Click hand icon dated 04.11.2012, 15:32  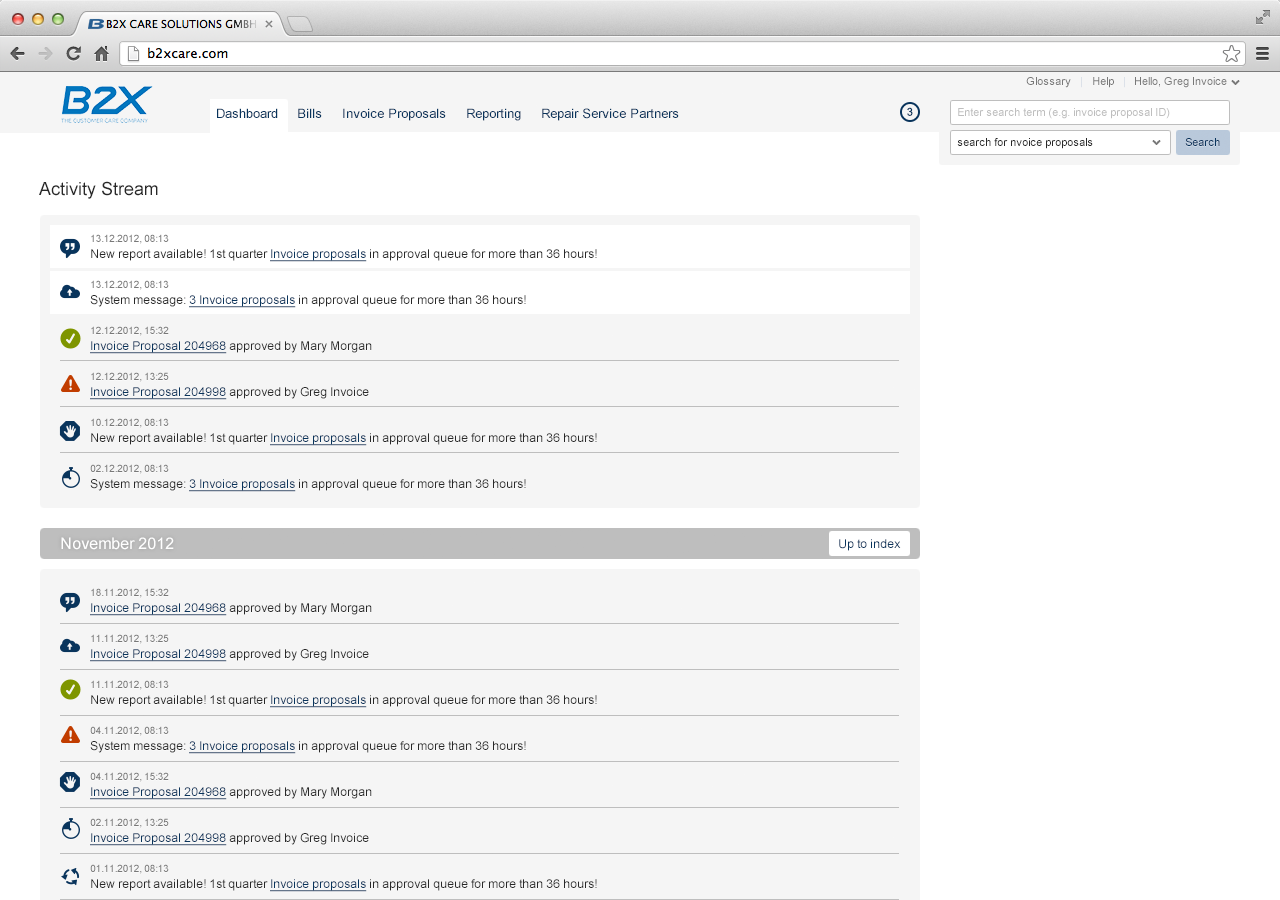click(x=70, y=781)
